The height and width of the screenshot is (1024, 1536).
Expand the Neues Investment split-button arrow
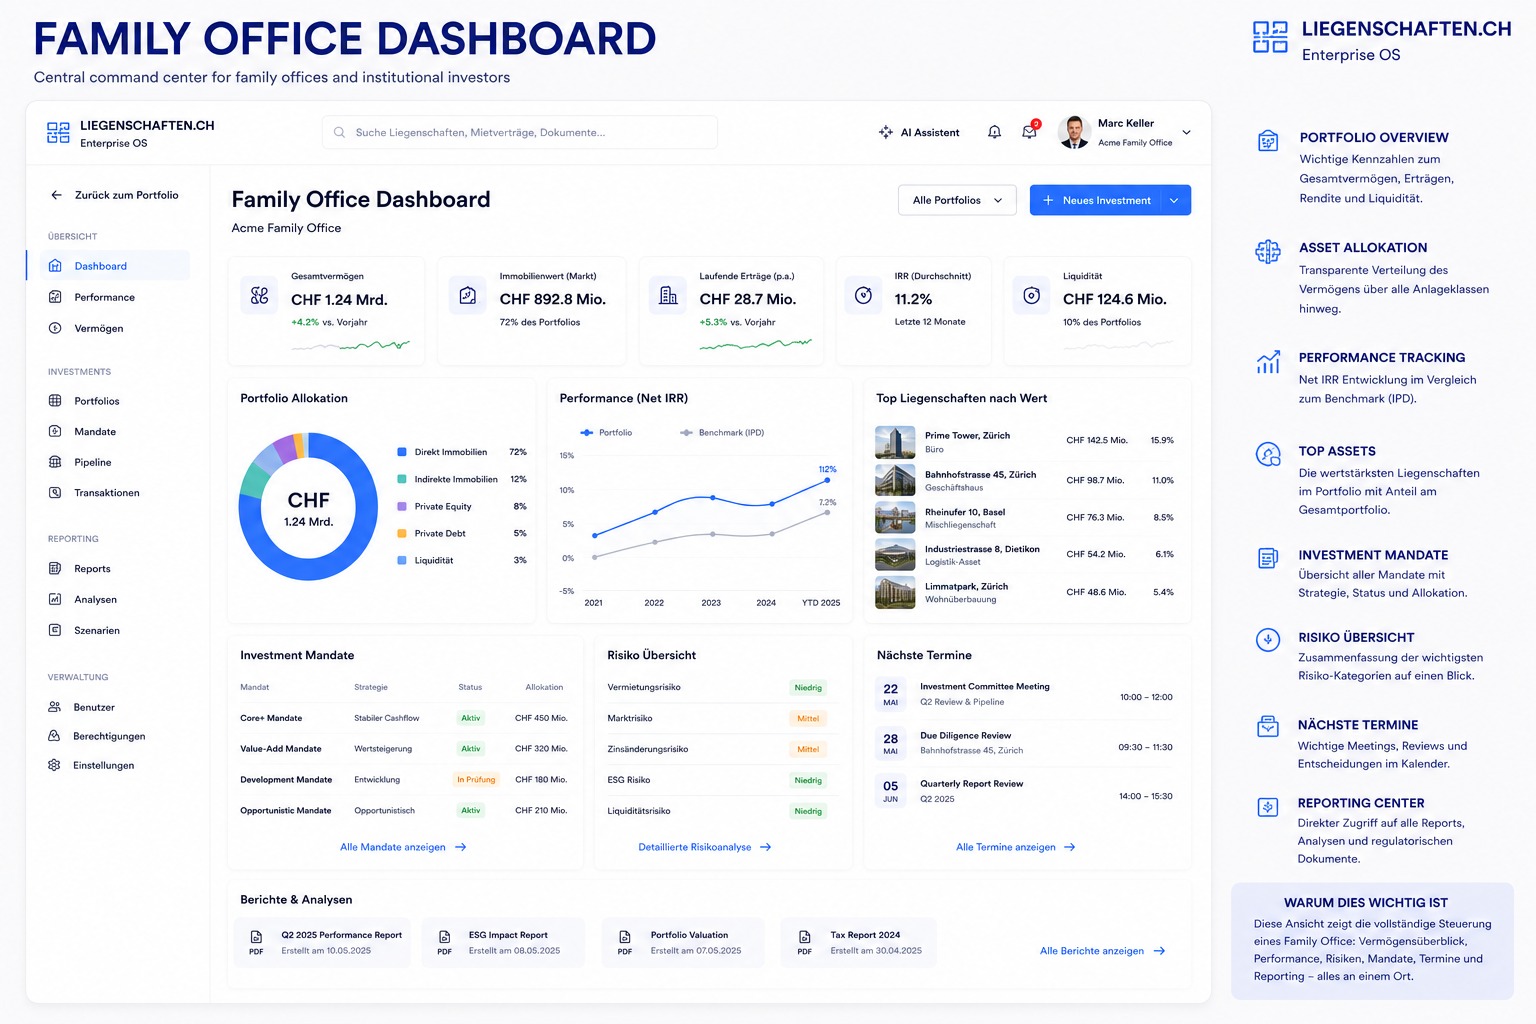pyautogui.click(x=1175, y=200)
